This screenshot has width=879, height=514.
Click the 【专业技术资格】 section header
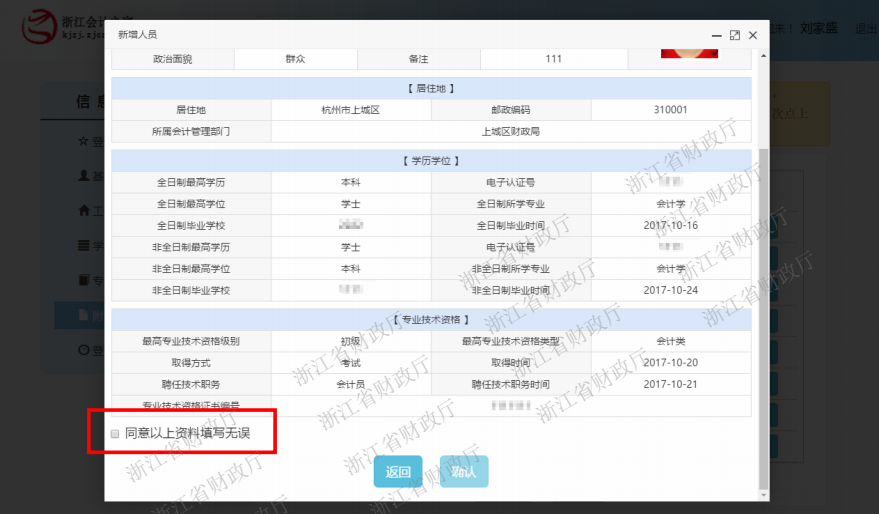[431, 320]
